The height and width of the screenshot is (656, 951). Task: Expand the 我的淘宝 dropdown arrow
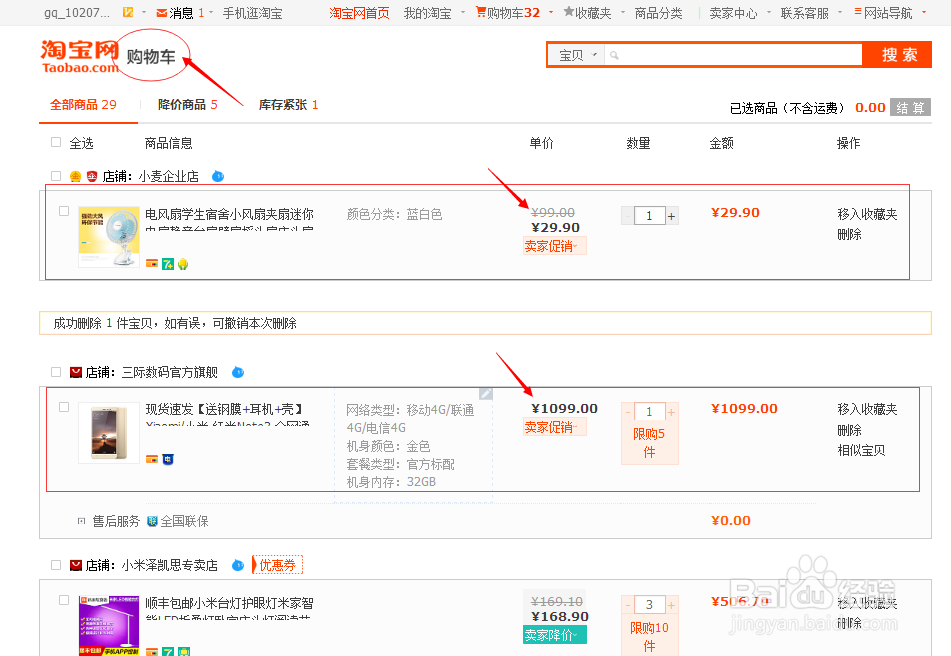(x=463, y=12)
